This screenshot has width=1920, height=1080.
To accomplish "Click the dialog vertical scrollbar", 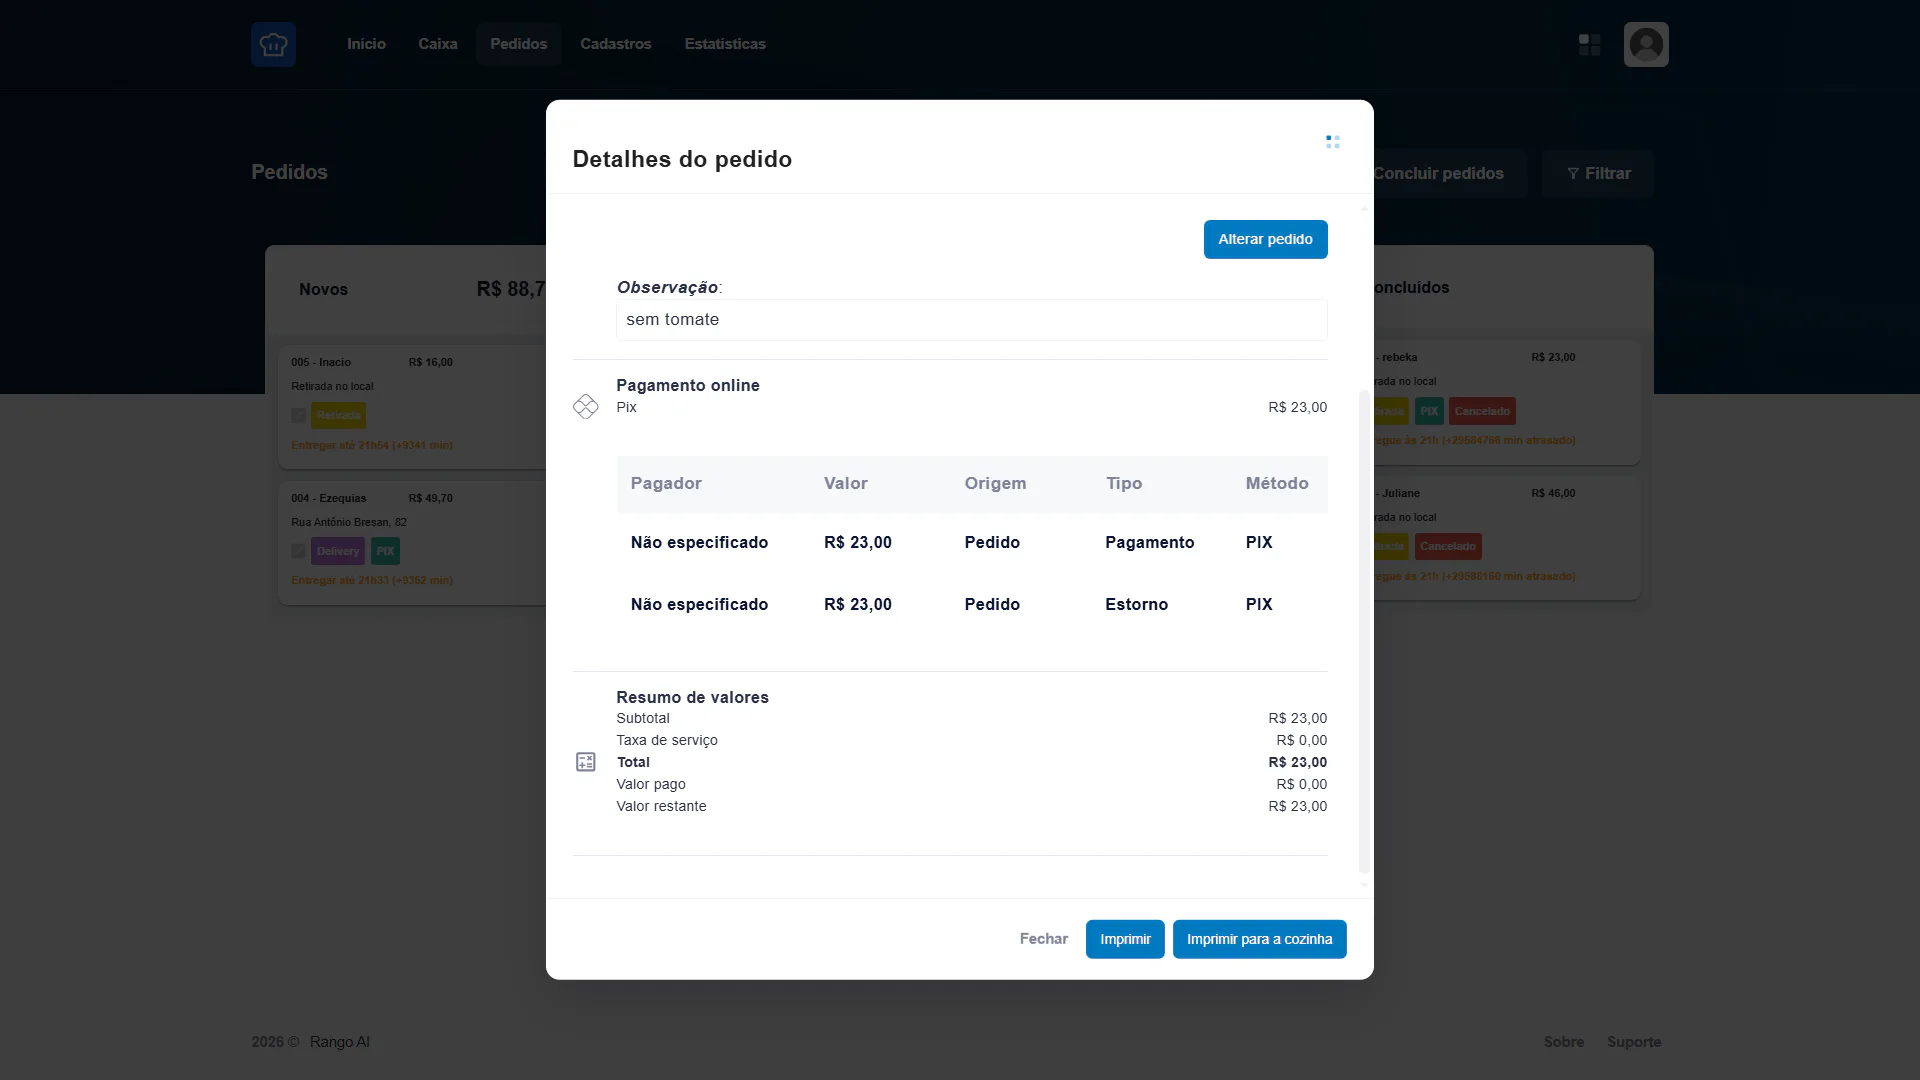I will click(x=1364, y=632).
